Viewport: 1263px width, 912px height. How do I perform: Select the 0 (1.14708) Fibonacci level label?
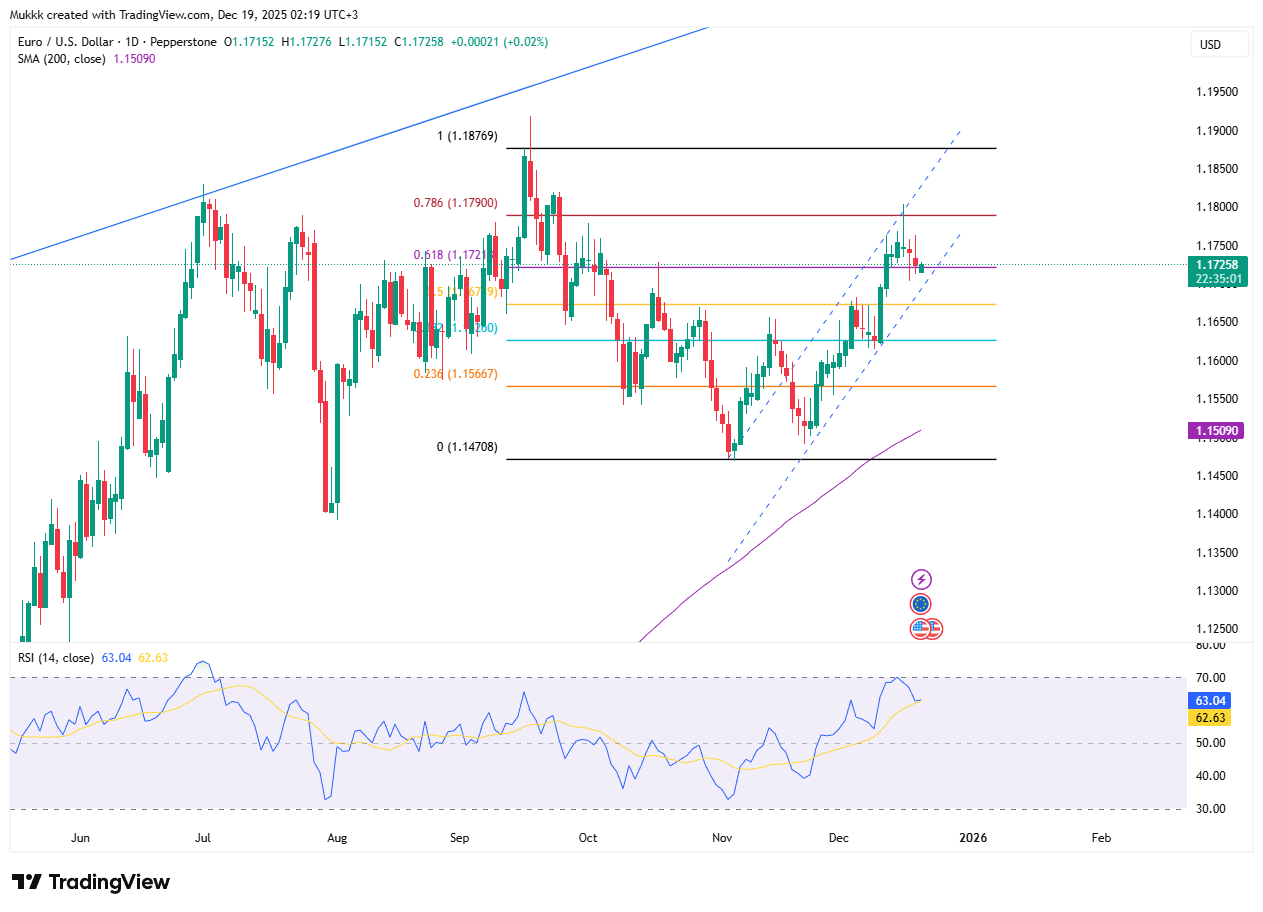click(467, 447)
